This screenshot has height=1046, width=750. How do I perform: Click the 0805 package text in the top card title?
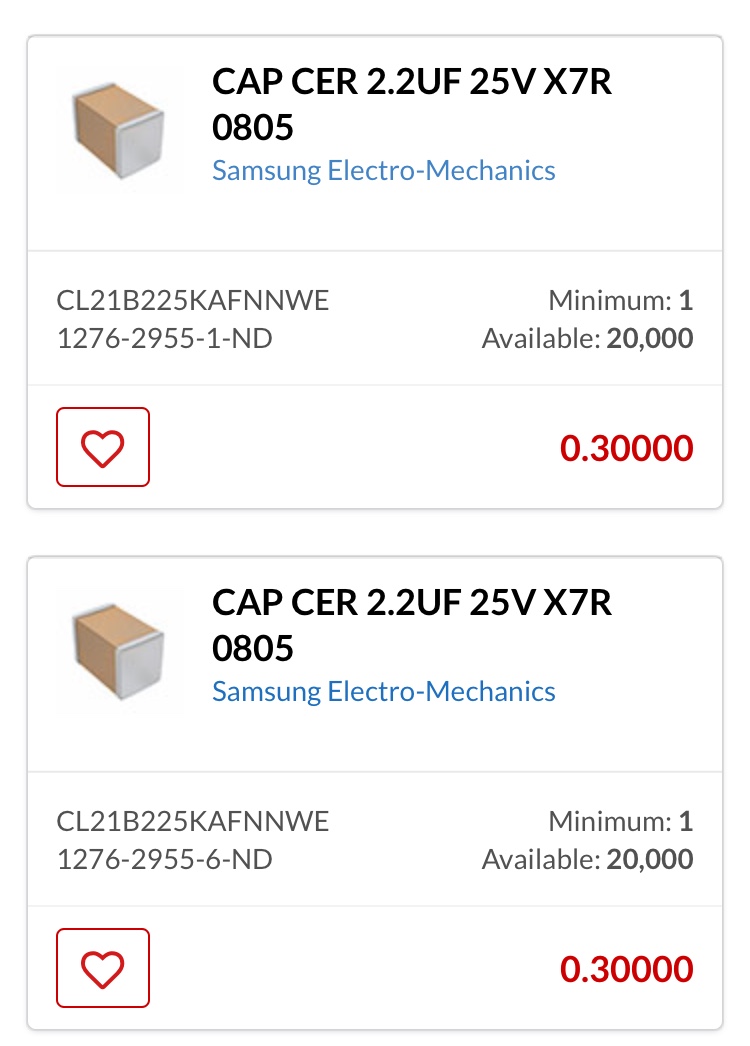[253, 127]
